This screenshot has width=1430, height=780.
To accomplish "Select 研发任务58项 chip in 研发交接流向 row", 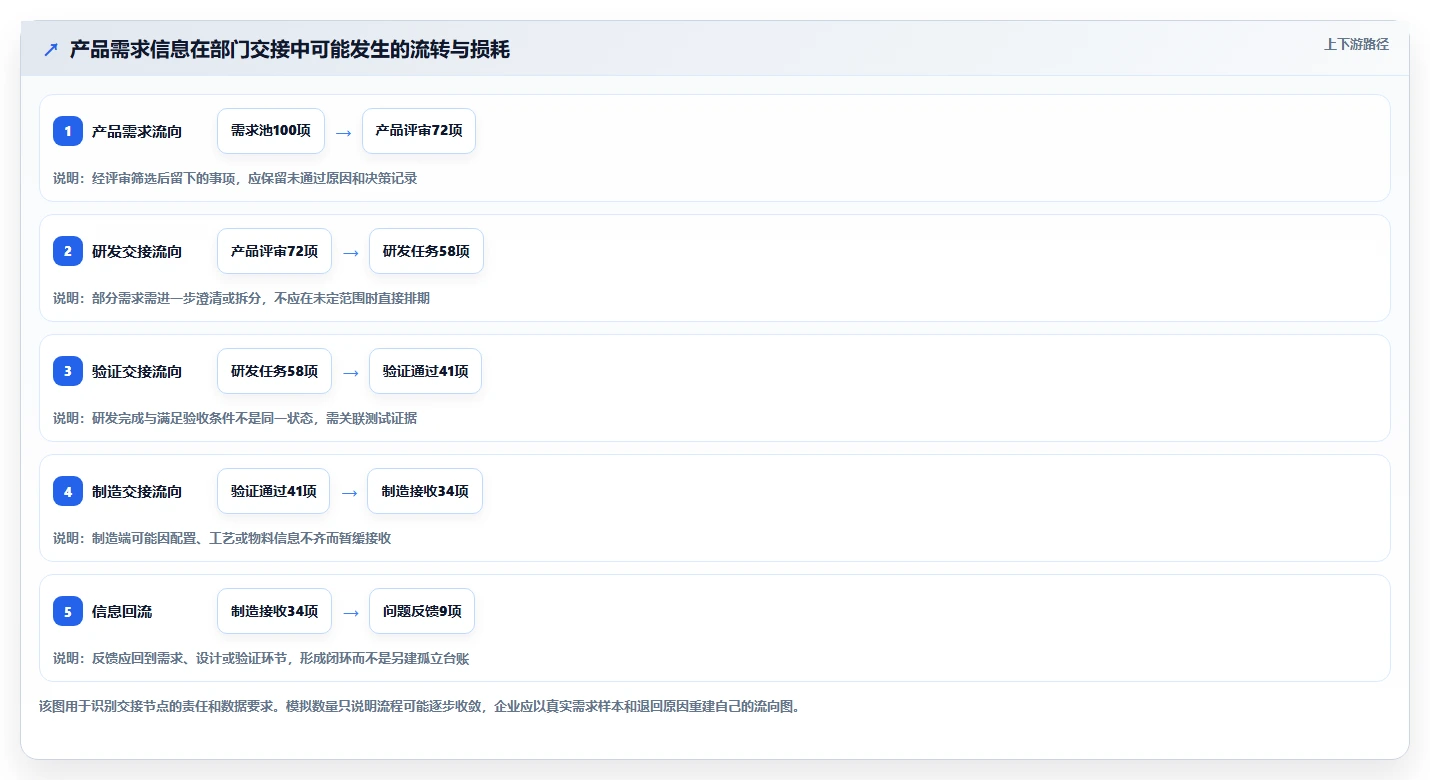I will point(426,251).
